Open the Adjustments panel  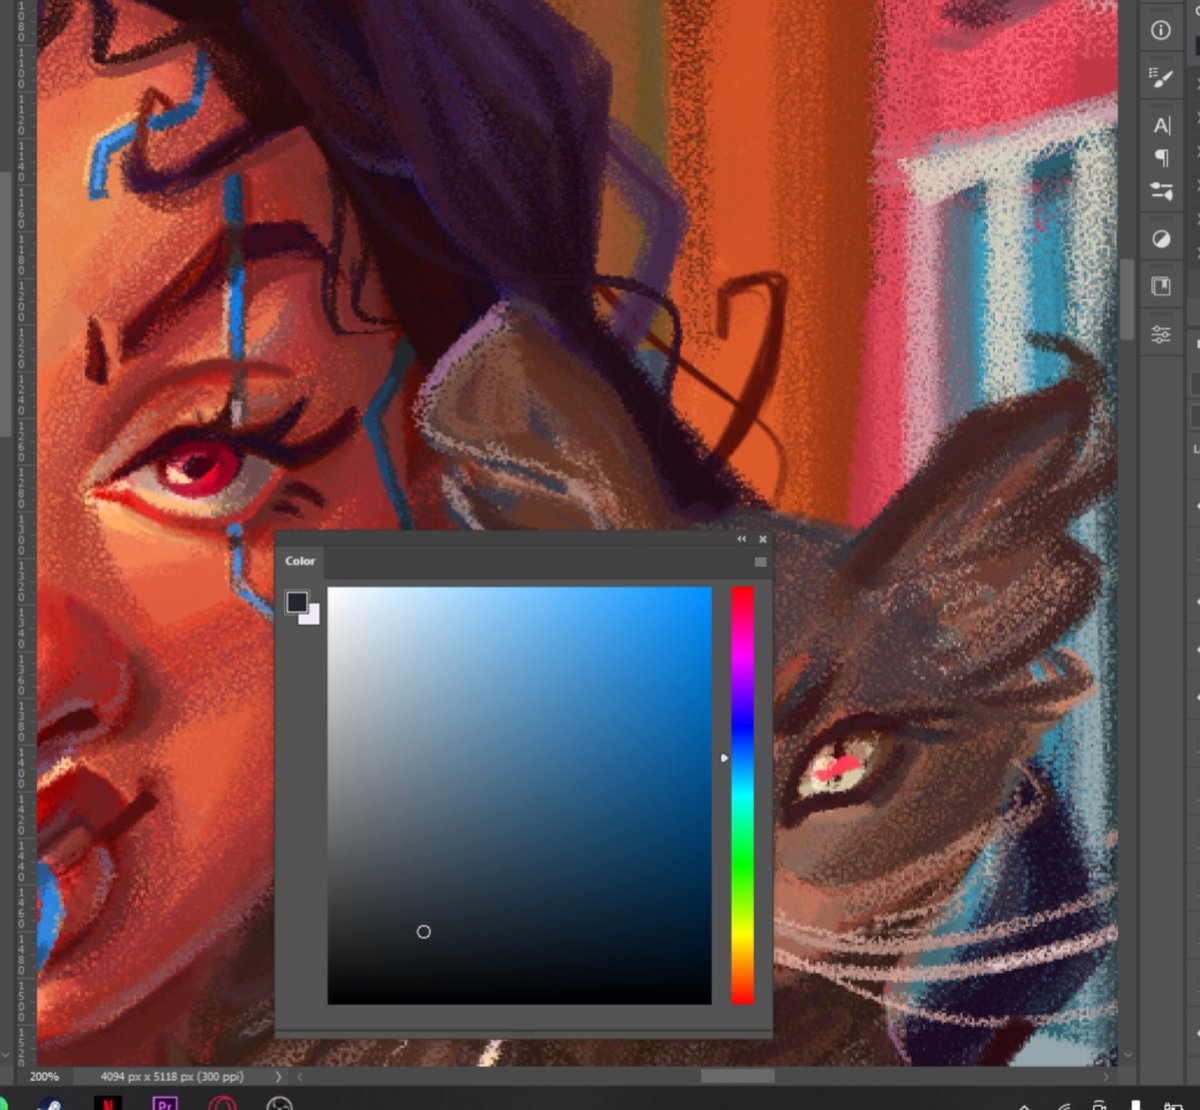[1161, 239]
